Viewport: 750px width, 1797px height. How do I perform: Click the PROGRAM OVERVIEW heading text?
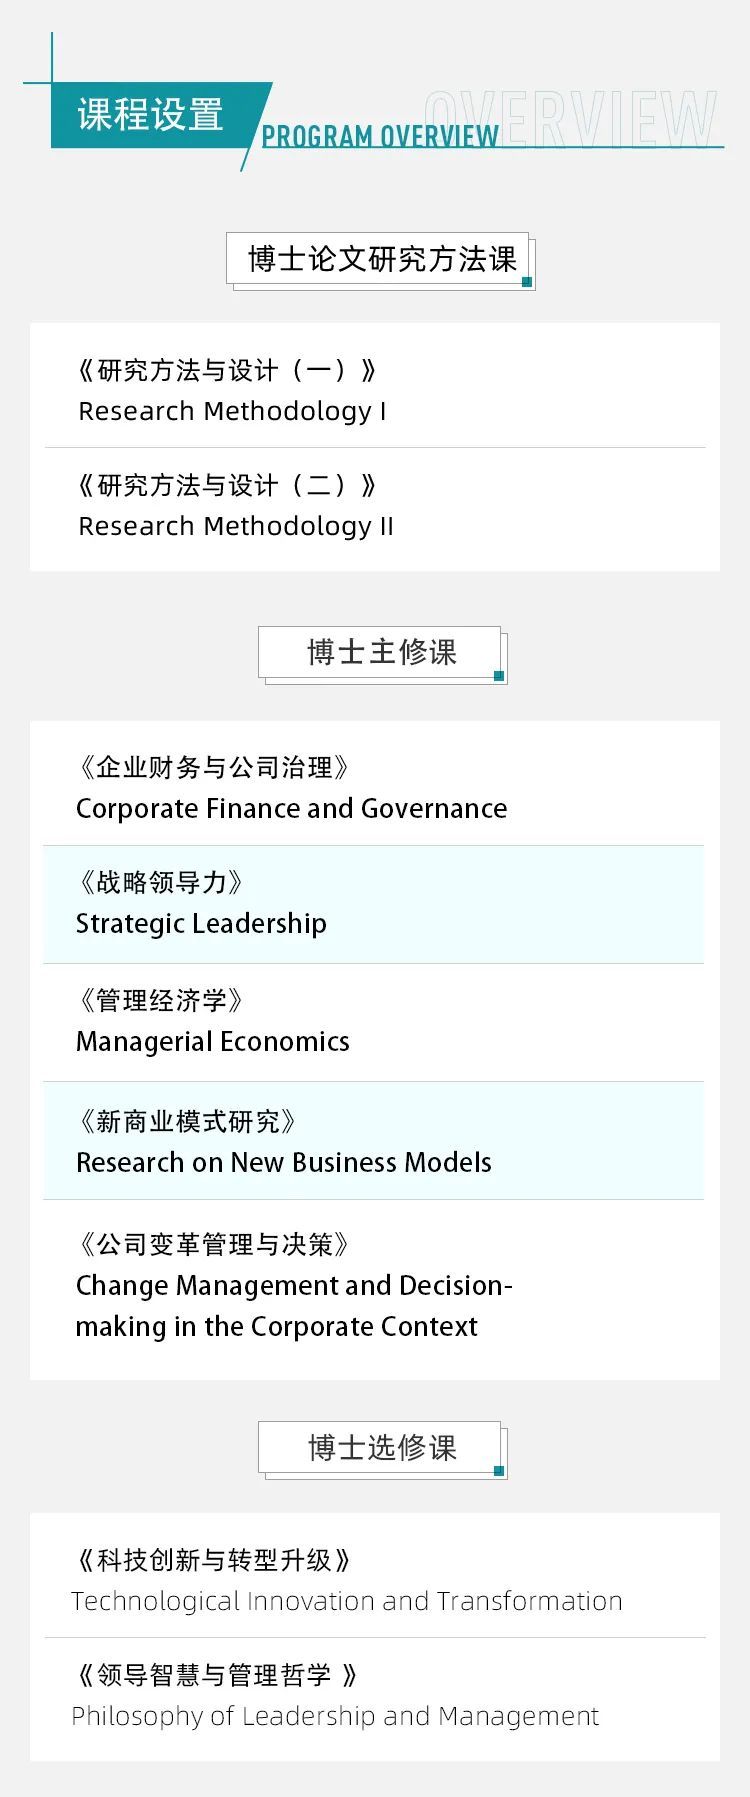pos(380,137)
